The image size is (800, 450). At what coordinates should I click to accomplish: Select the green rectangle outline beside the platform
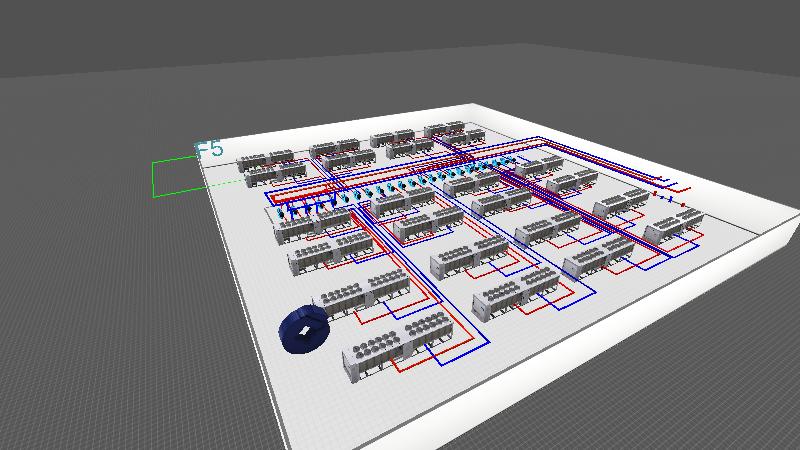[153, 178]
